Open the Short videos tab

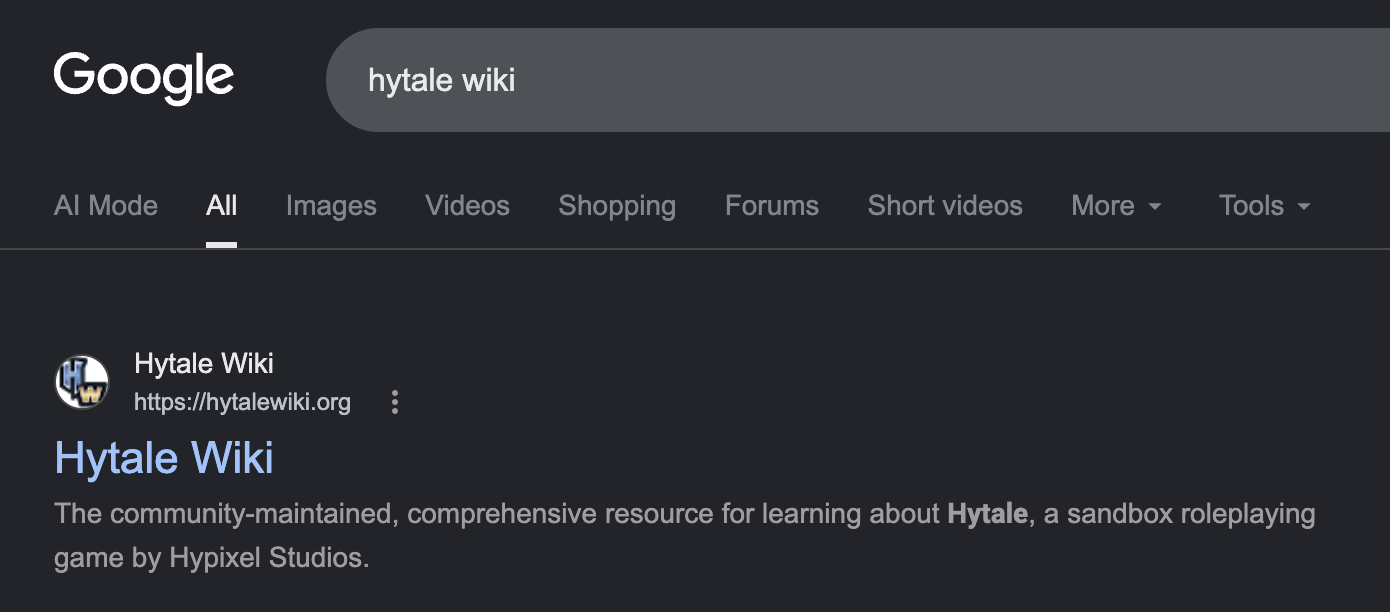click(x=945, y=206)
